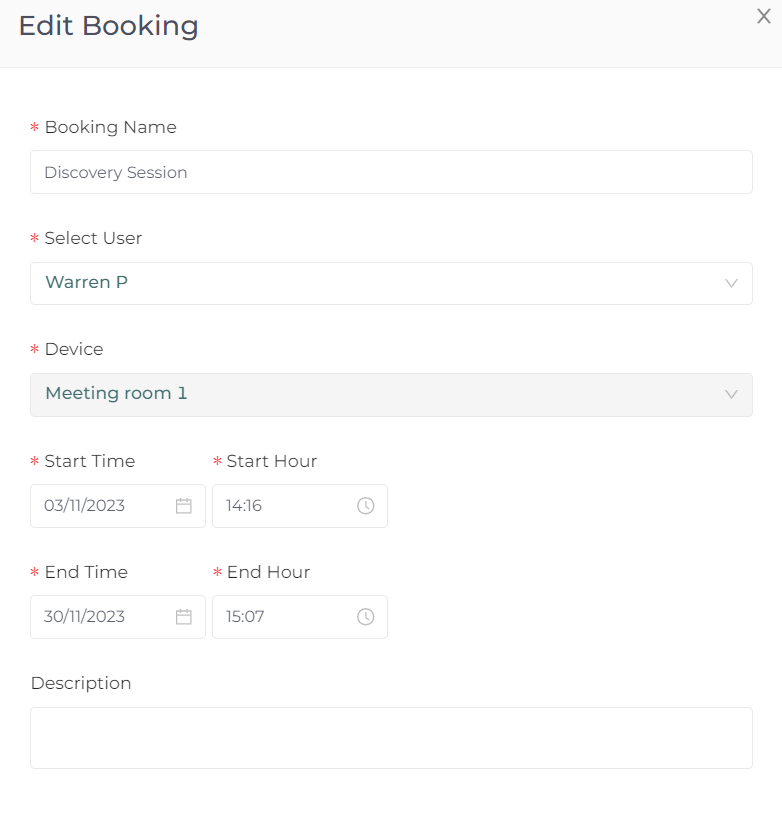The height and width of the screenshot is (826, 782).
Task: Click the Start Time label
Action: (90, 461)
